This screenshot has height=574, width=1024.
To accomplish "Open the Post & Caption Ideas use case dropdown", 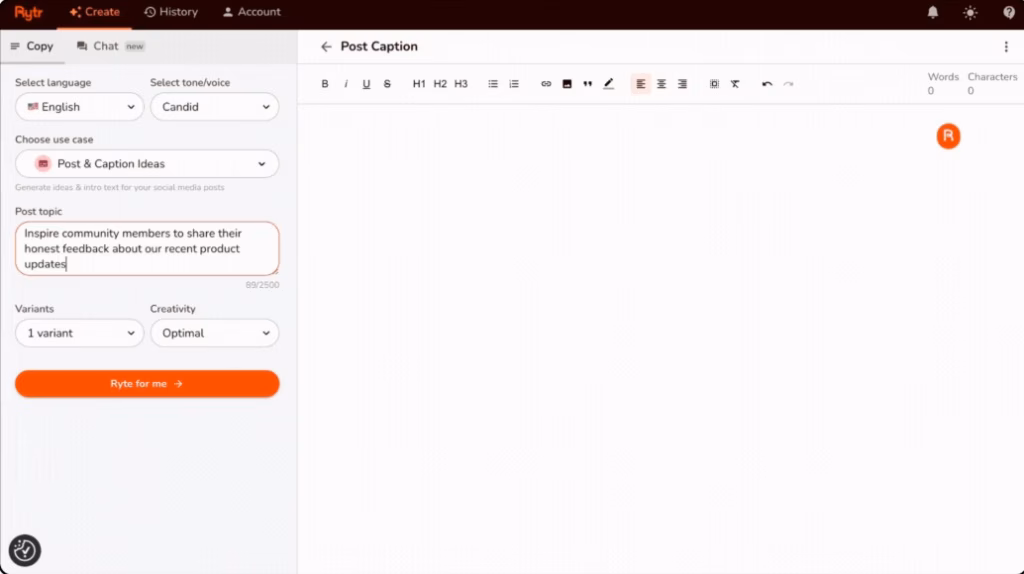I will point(147,164).
